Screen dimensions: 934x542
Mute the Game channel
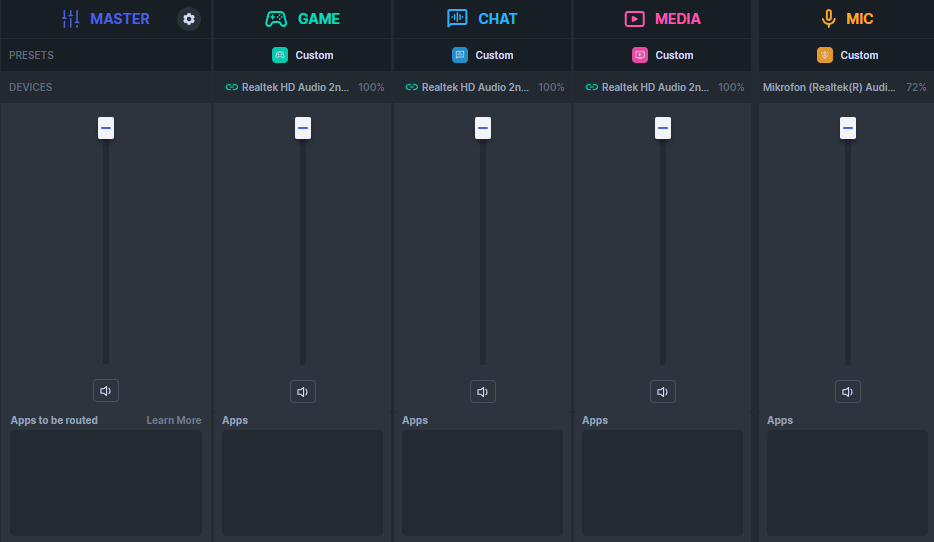[303, 391]
